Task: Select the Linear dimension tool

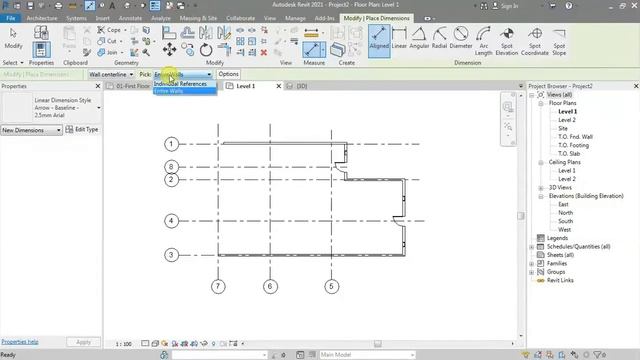Action: point(399,39)
